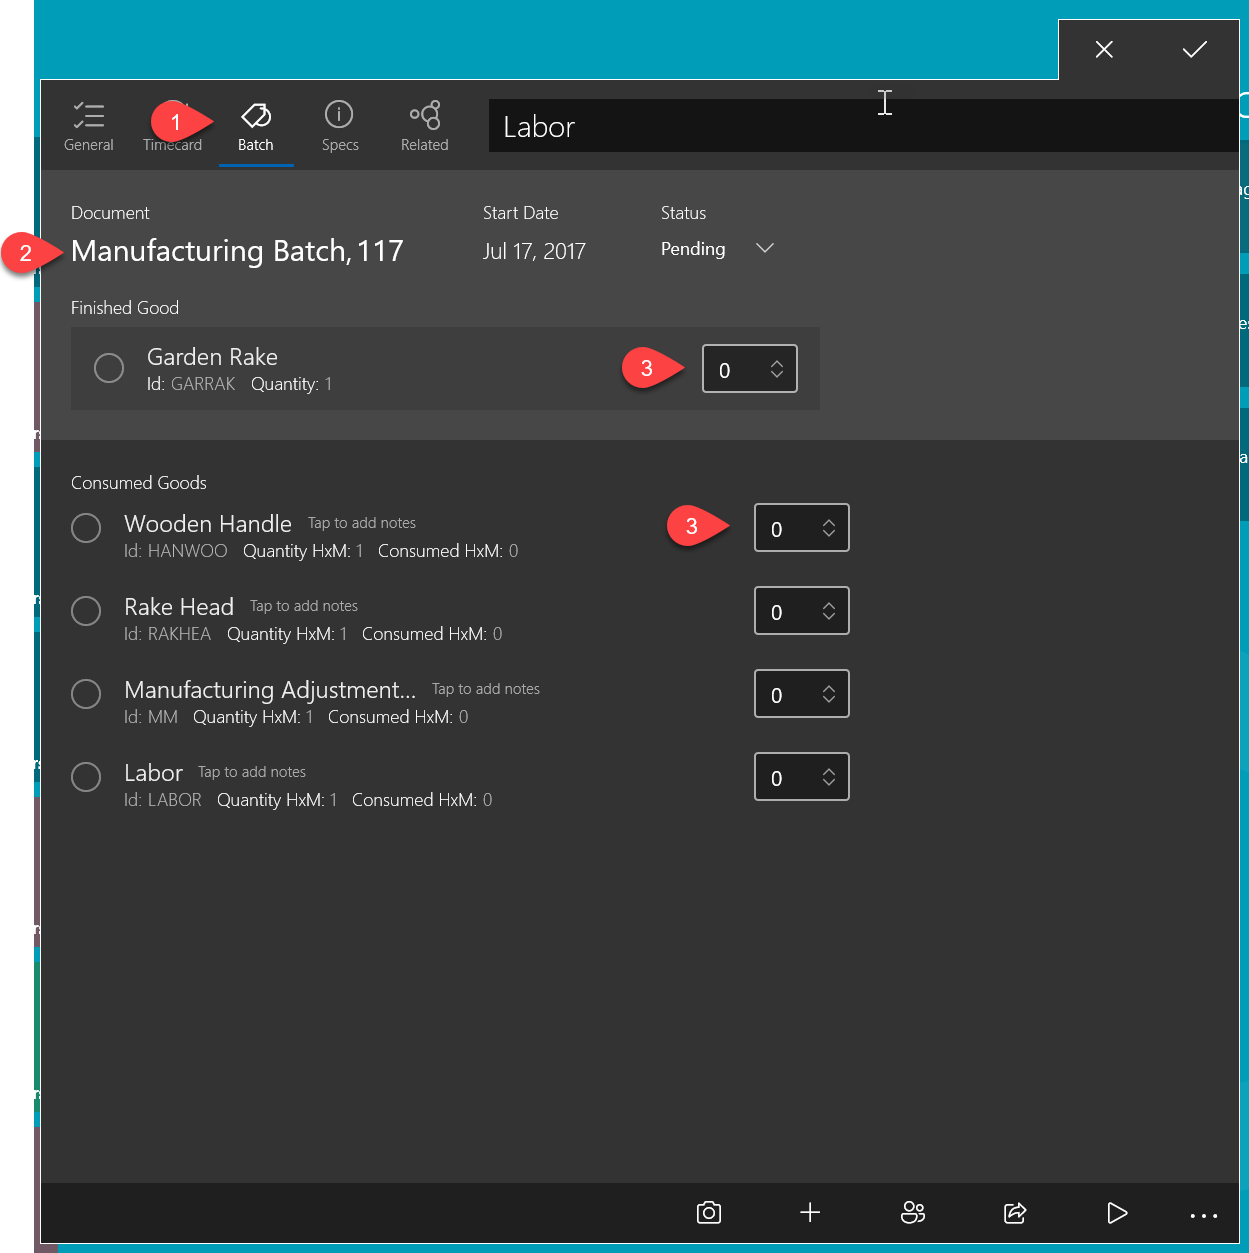Select the assign people icon
The width and height of the screenshot is (1249, 1253).
(912, 1213)
